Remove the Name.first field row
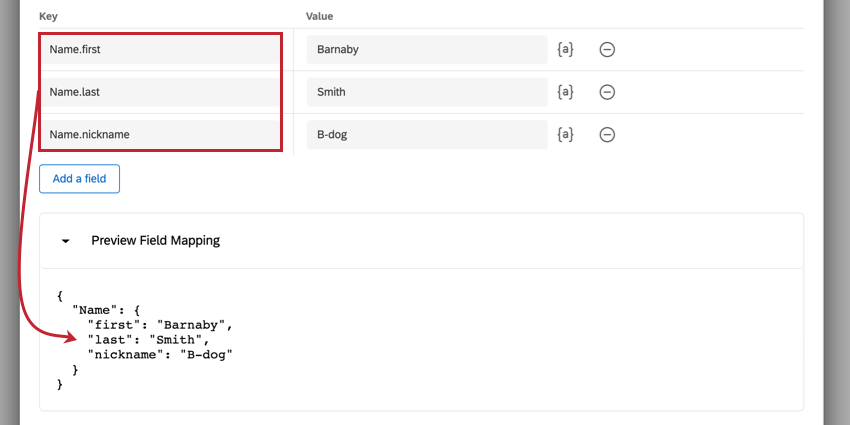 pos(607,49)
